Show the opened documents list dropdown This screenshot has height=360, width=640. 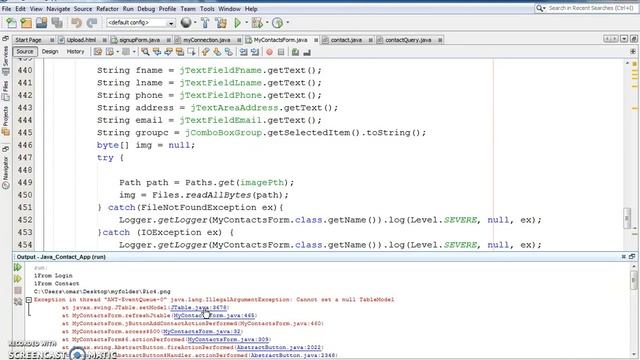pyautogui.click(x=624, y=39)
